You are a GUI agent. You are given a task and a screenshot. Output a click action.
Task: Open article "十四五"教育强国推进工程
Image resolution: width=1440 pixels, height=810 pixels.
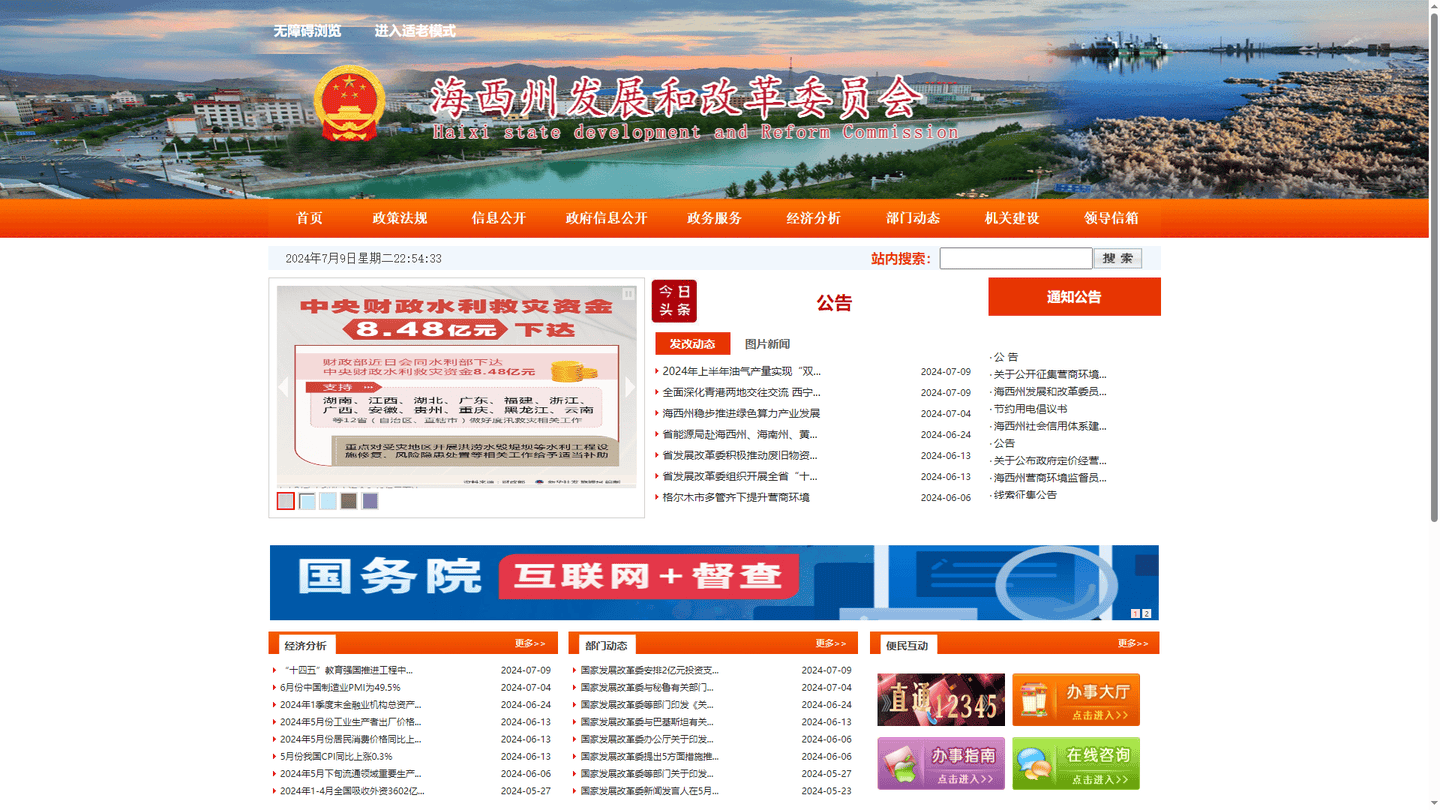[346, 670]
